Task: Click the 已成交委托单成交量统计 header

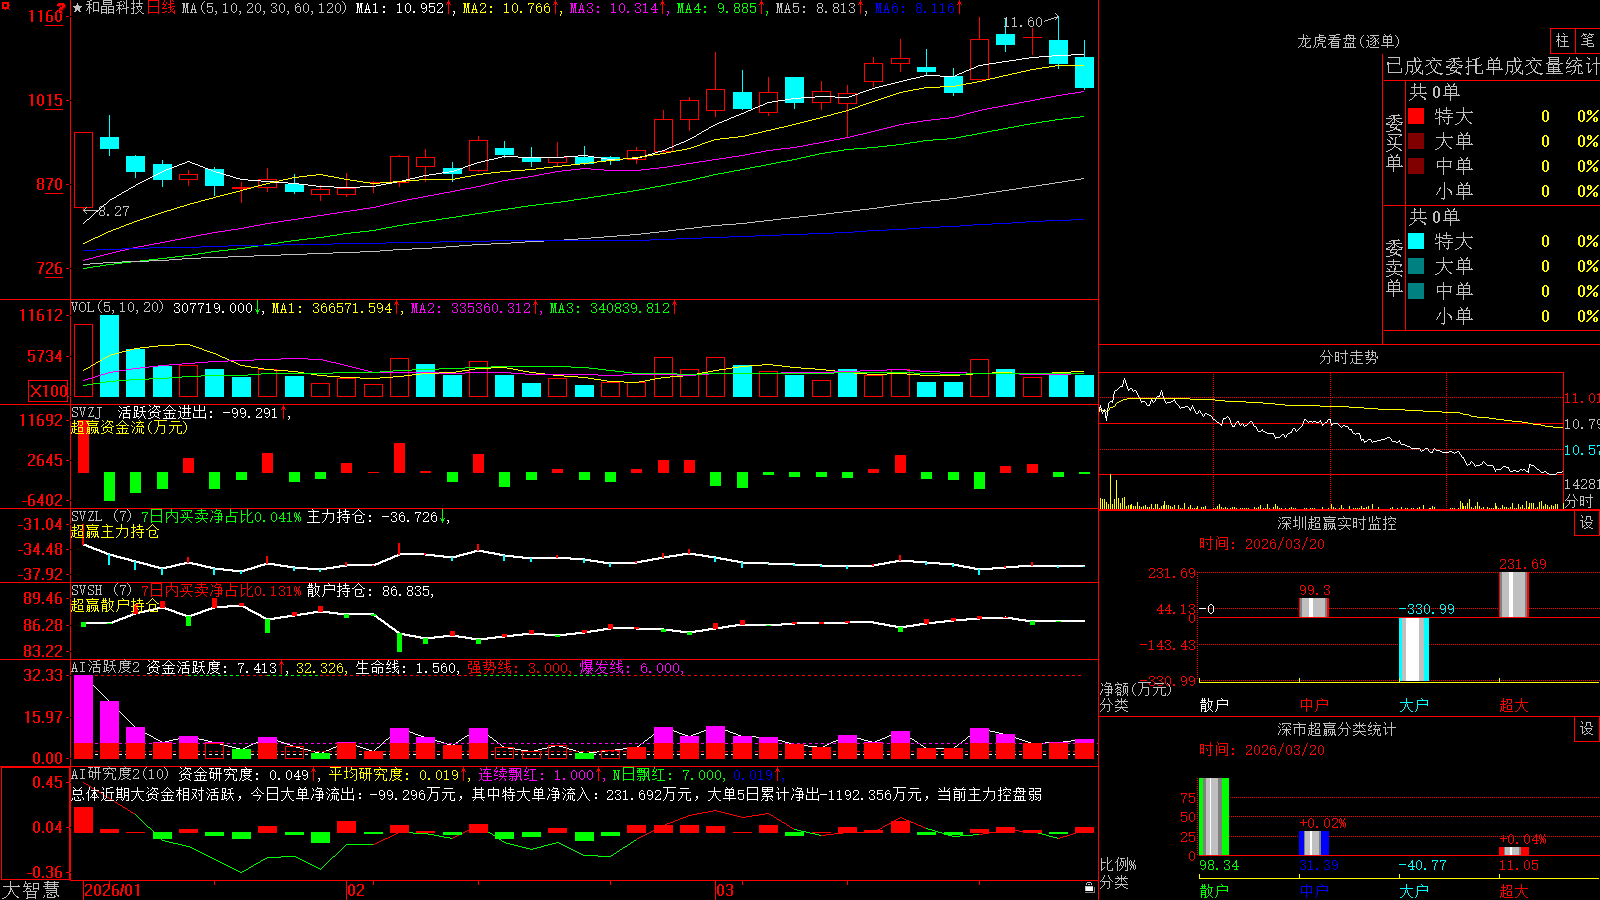Action: point(1492,66)
